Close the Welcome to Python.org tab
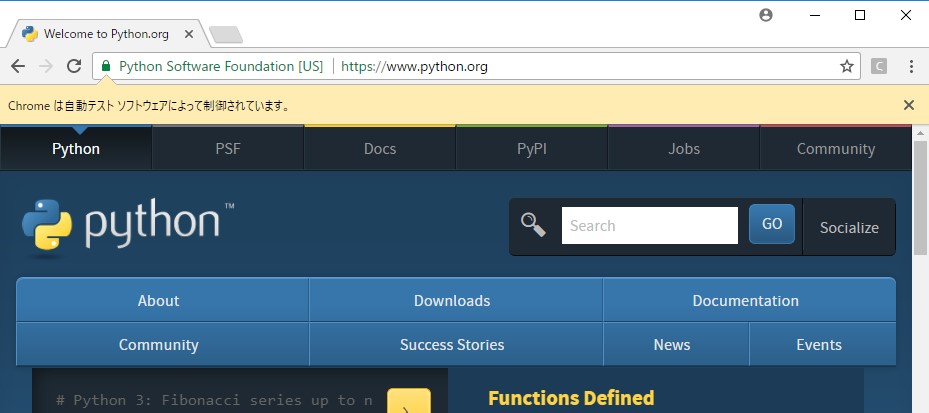The width and height of the screenshot is (929, 413). point(188,34)
